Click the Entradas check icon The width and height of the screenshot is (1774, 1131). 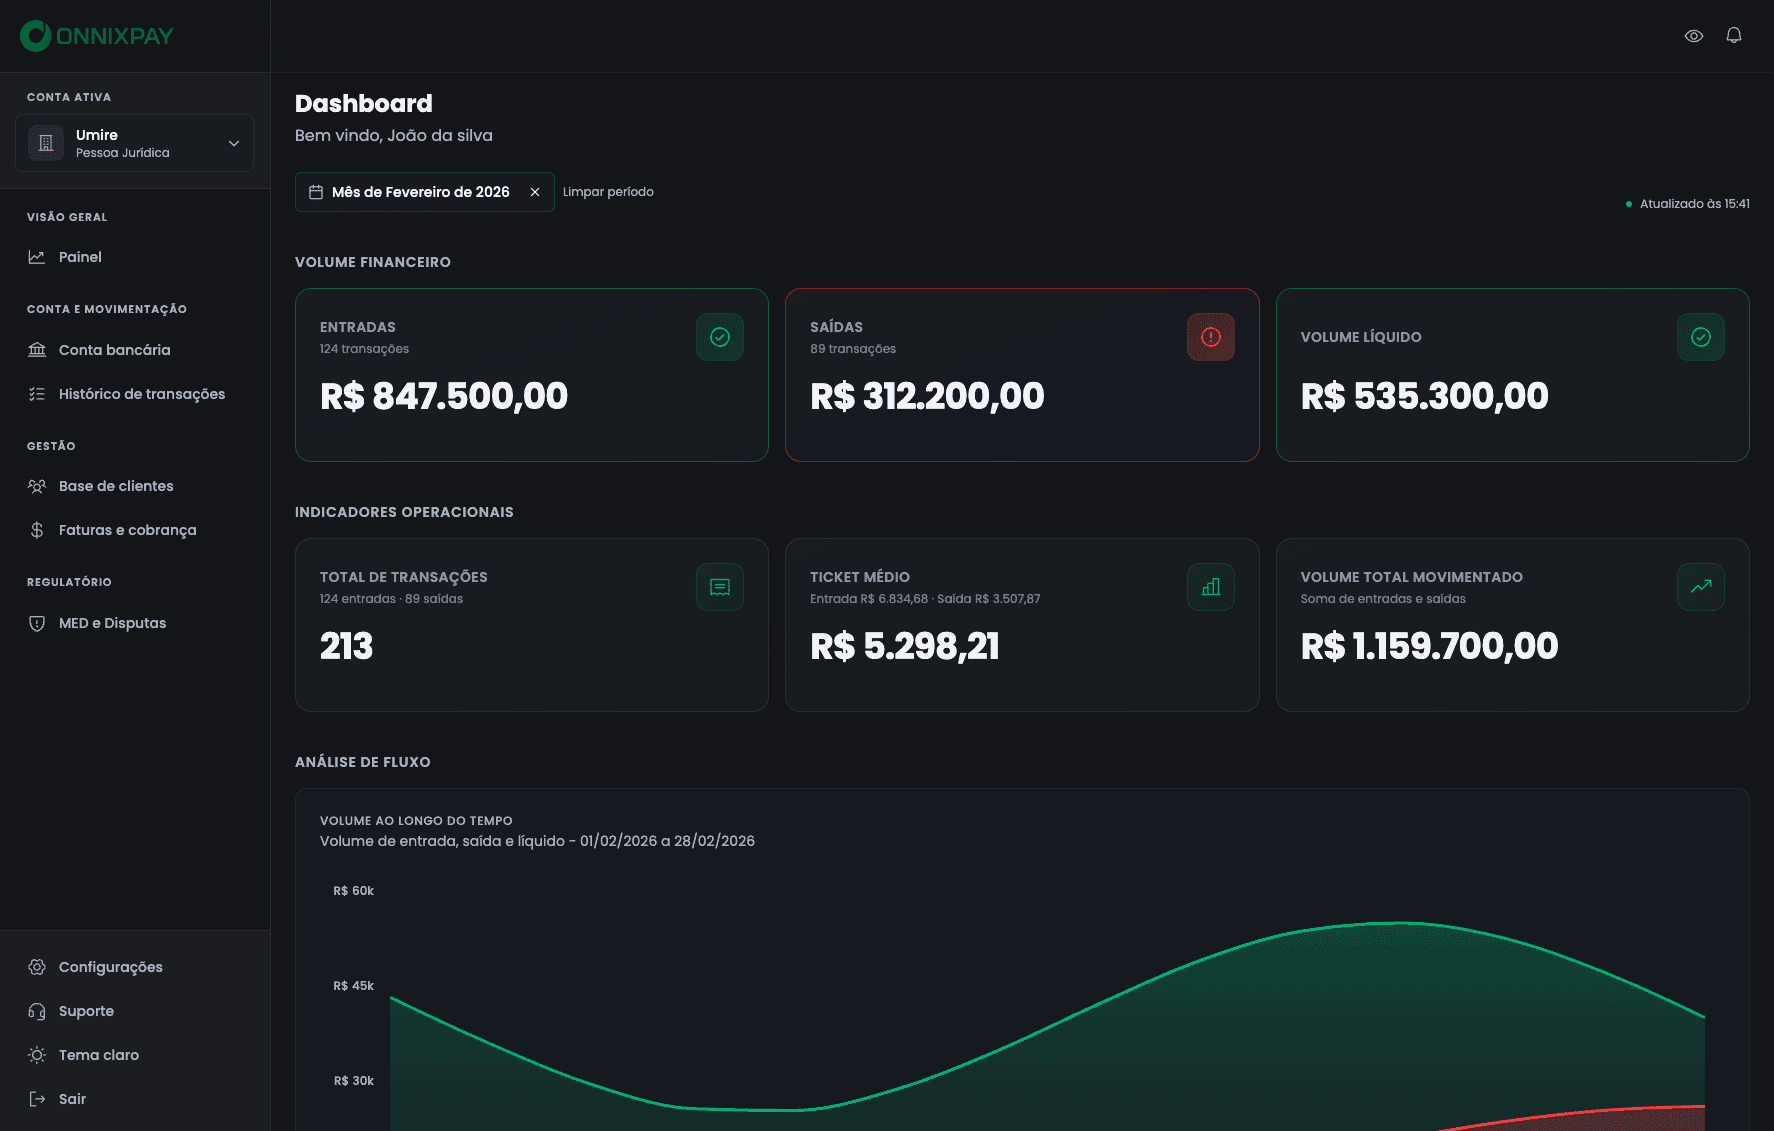tap(720, 337)
